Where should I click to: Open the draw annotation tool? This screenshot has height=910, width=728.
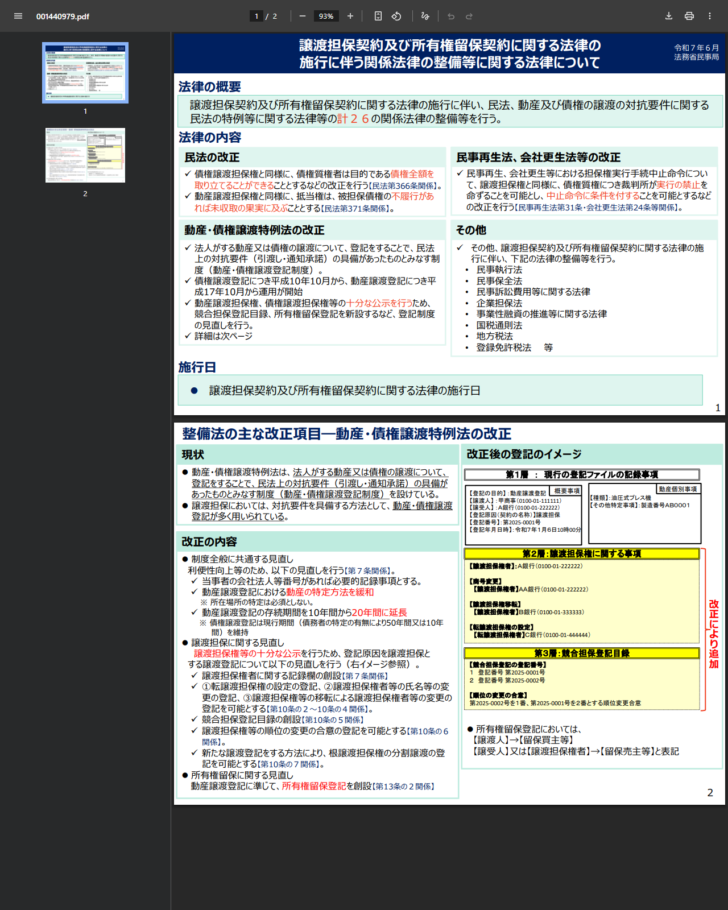pyautogui.click(x=425, y=16)
